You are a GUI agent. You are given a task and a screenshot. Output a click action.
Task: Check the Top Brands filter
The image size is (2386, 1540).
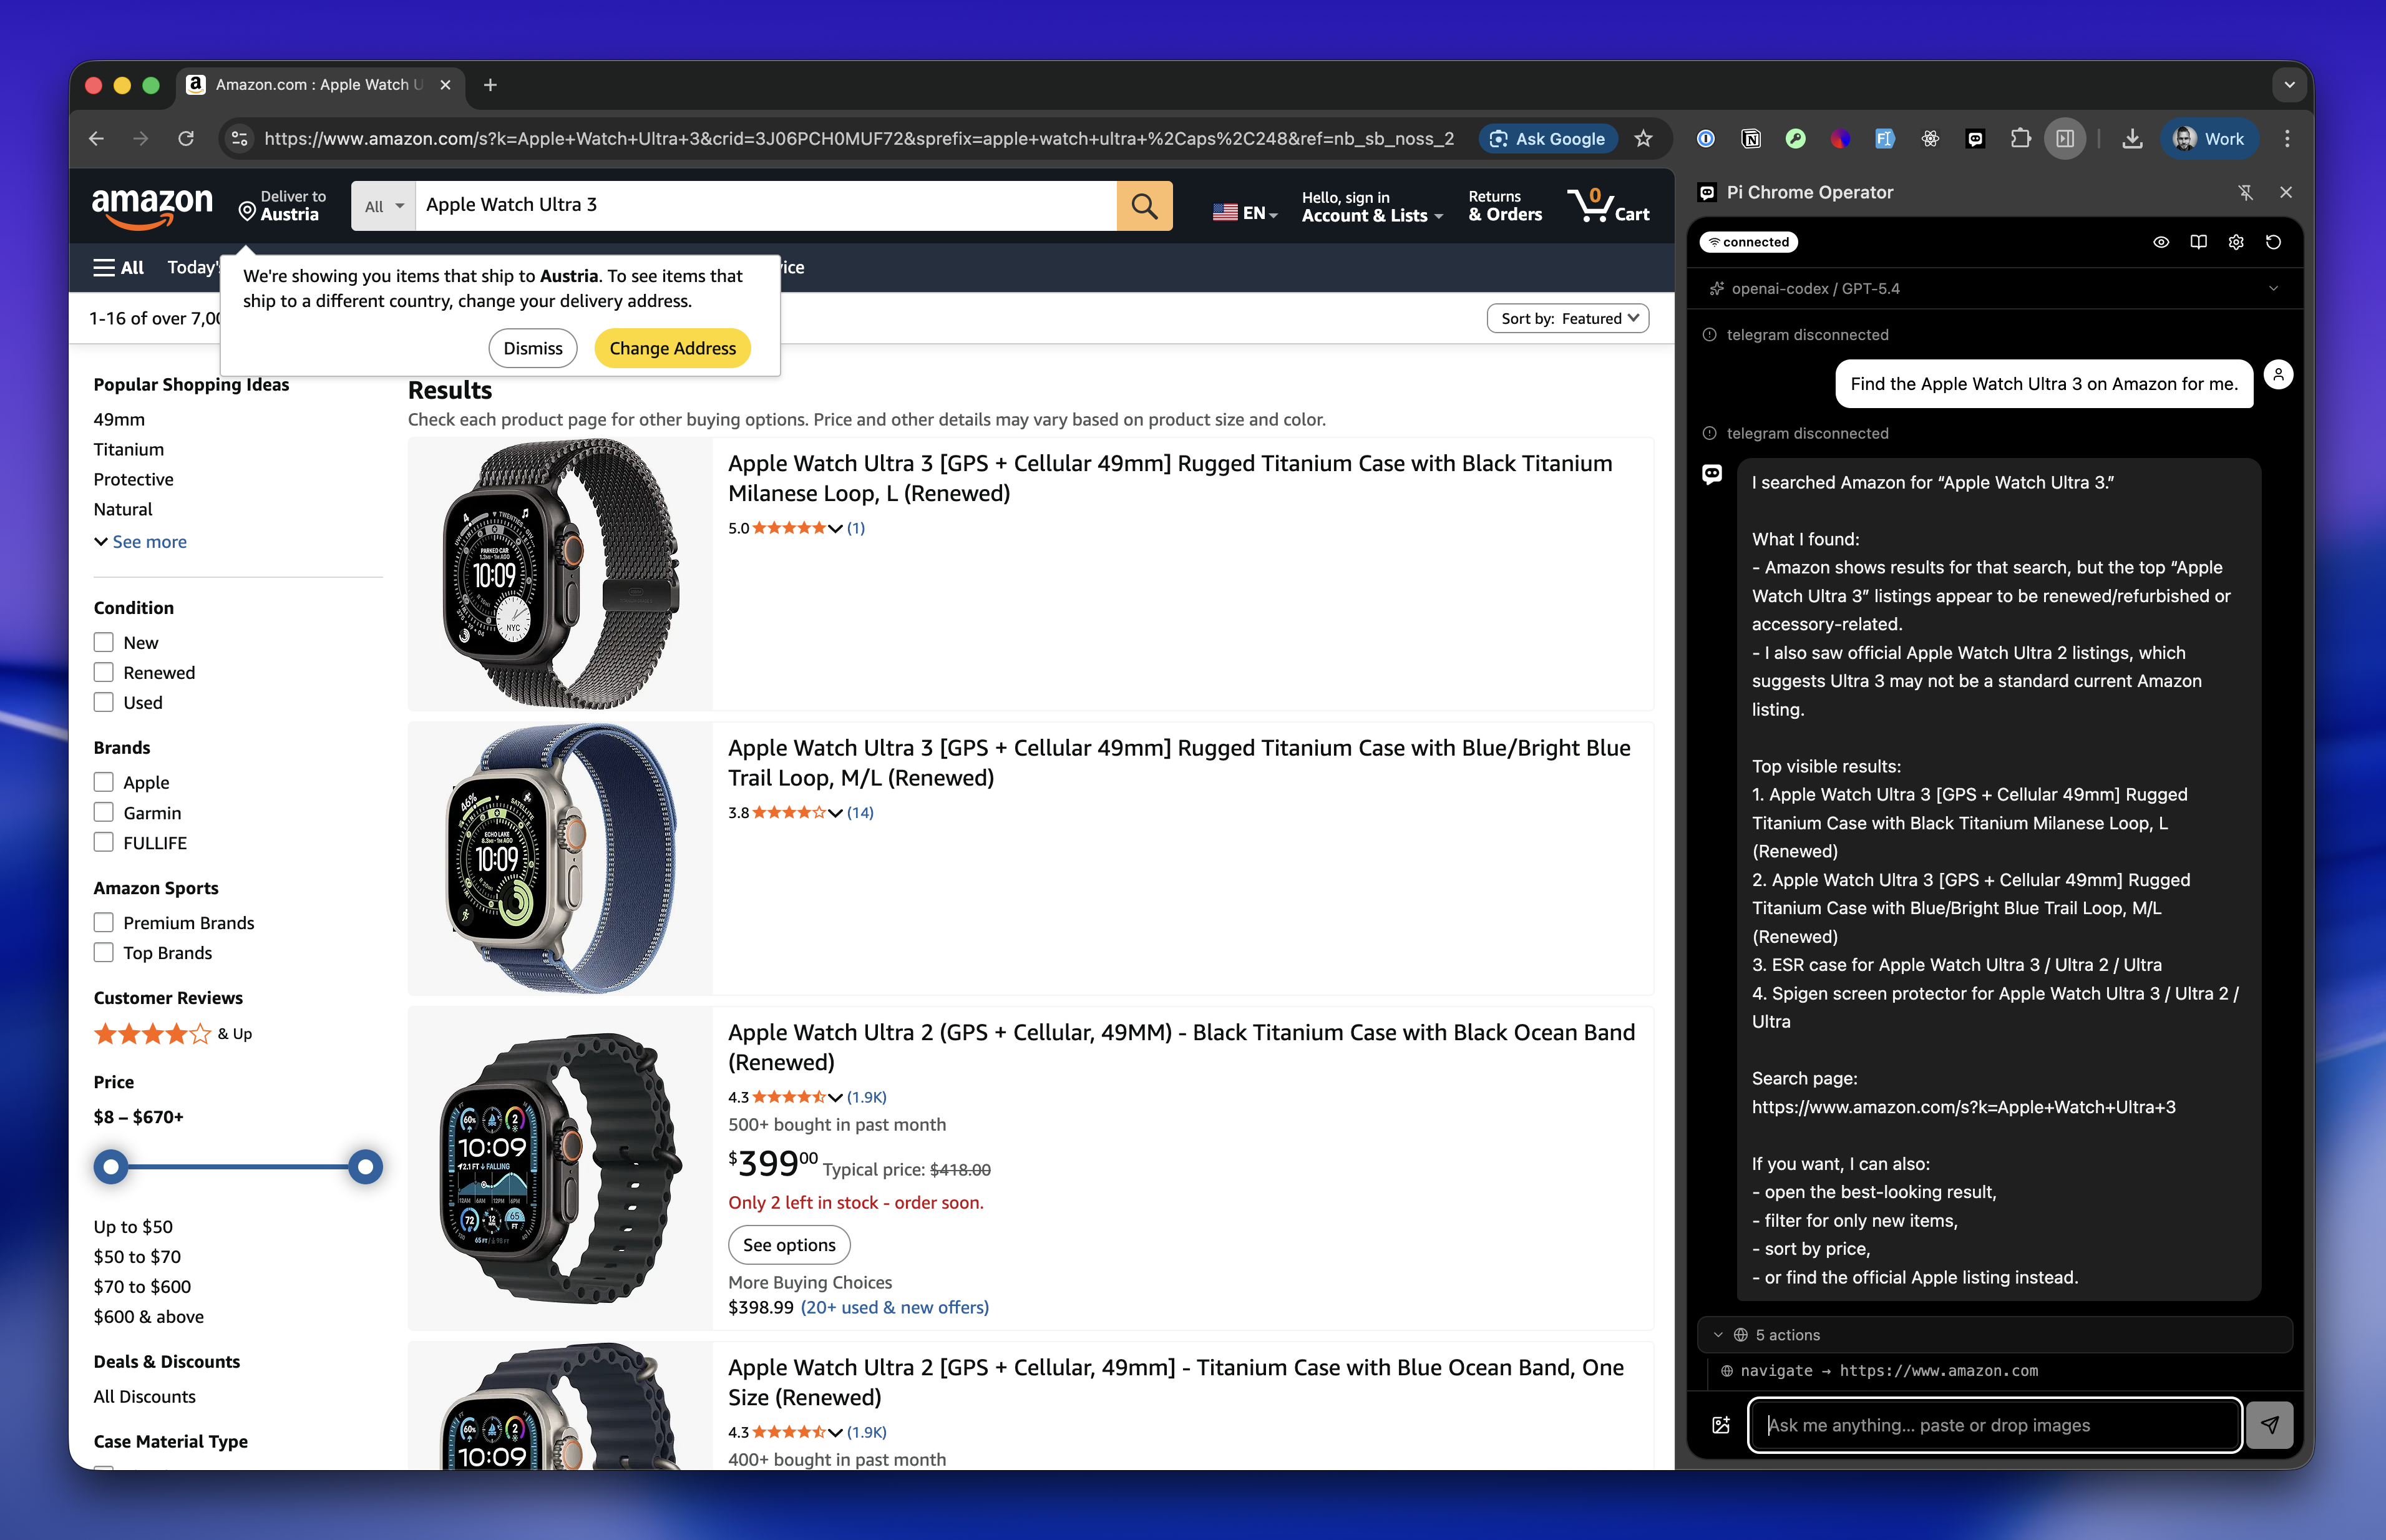pos(104,952)
